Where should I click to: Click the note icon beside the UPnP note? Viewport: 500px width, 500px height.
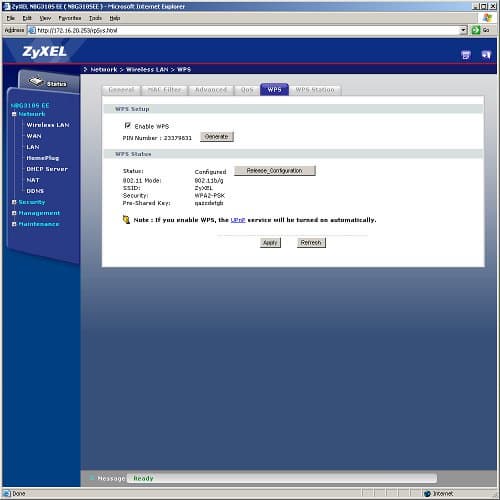click(x=126, y=220)
